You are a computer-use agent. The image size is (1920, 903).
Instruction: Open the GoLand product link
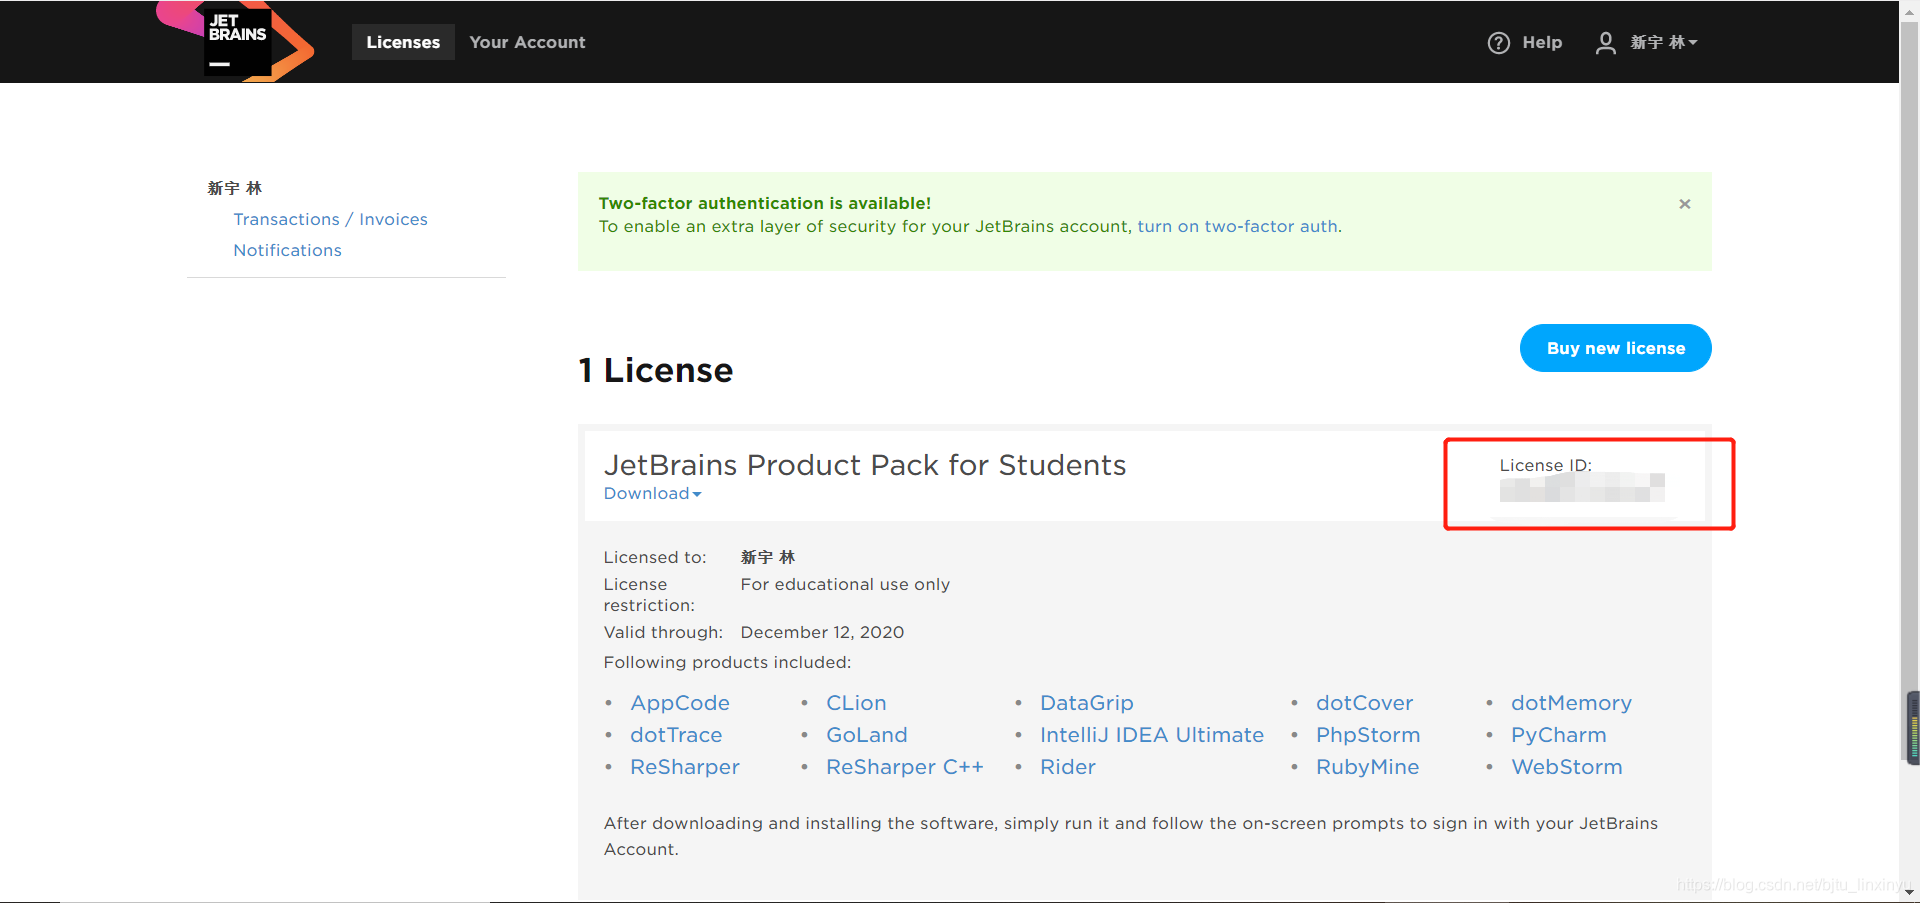pos(866,735)
